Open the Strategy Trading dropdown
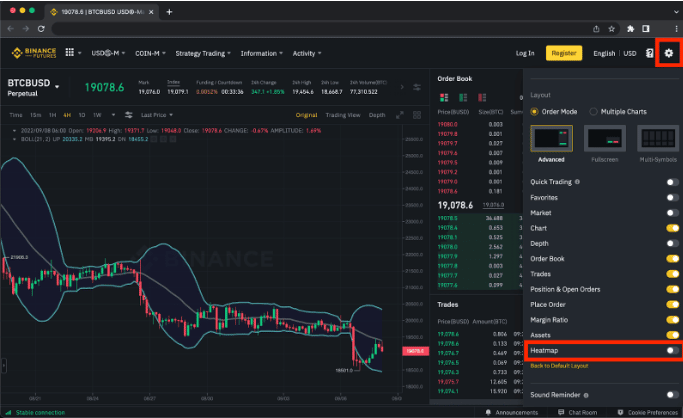 (203, 53)
